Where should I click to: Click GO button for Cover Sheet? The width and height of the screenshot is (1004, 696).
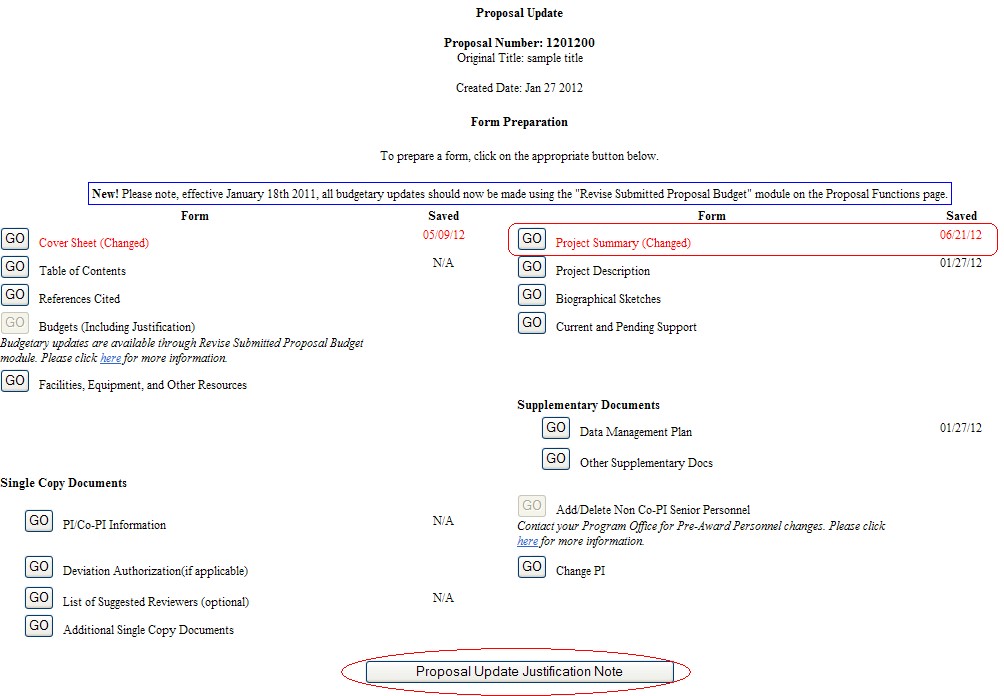click(15, 239)
